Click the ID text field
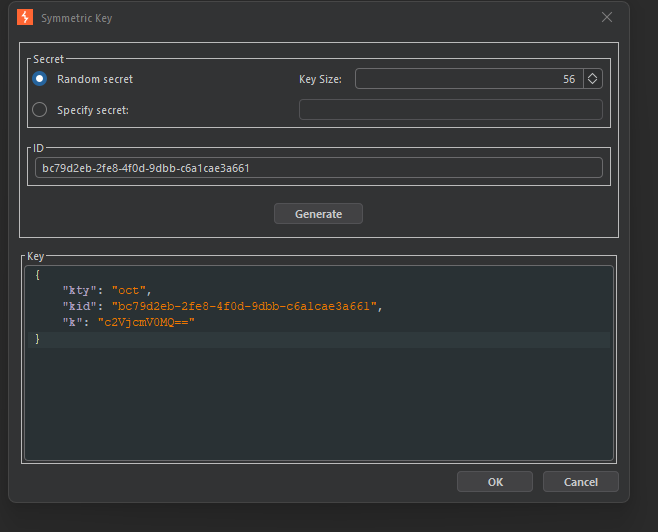 coord(319,168)
